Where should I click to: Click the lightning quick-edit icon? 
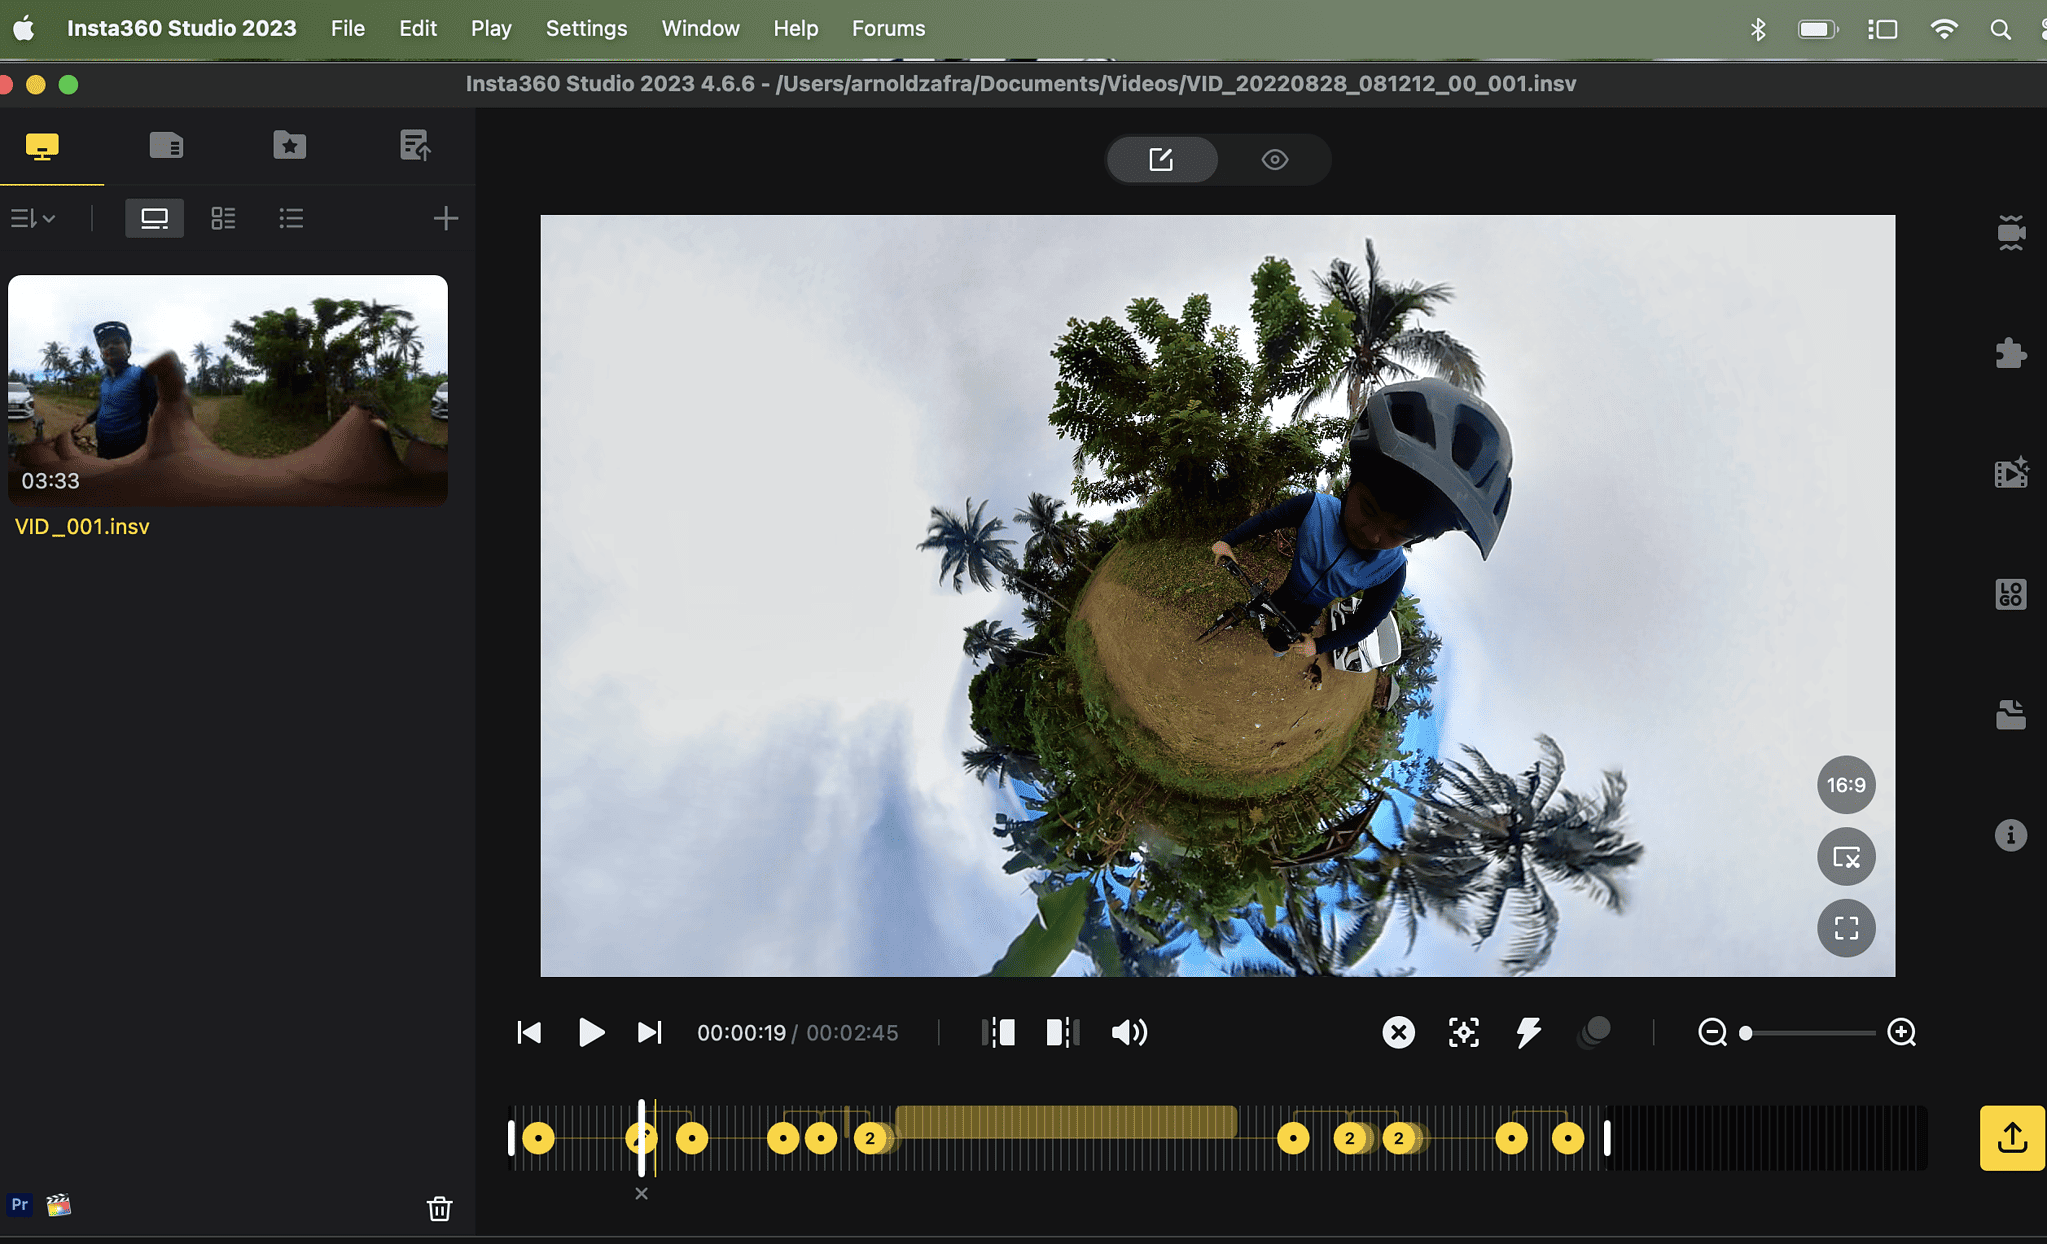pyautogui.click(x=1528, y=1033)
